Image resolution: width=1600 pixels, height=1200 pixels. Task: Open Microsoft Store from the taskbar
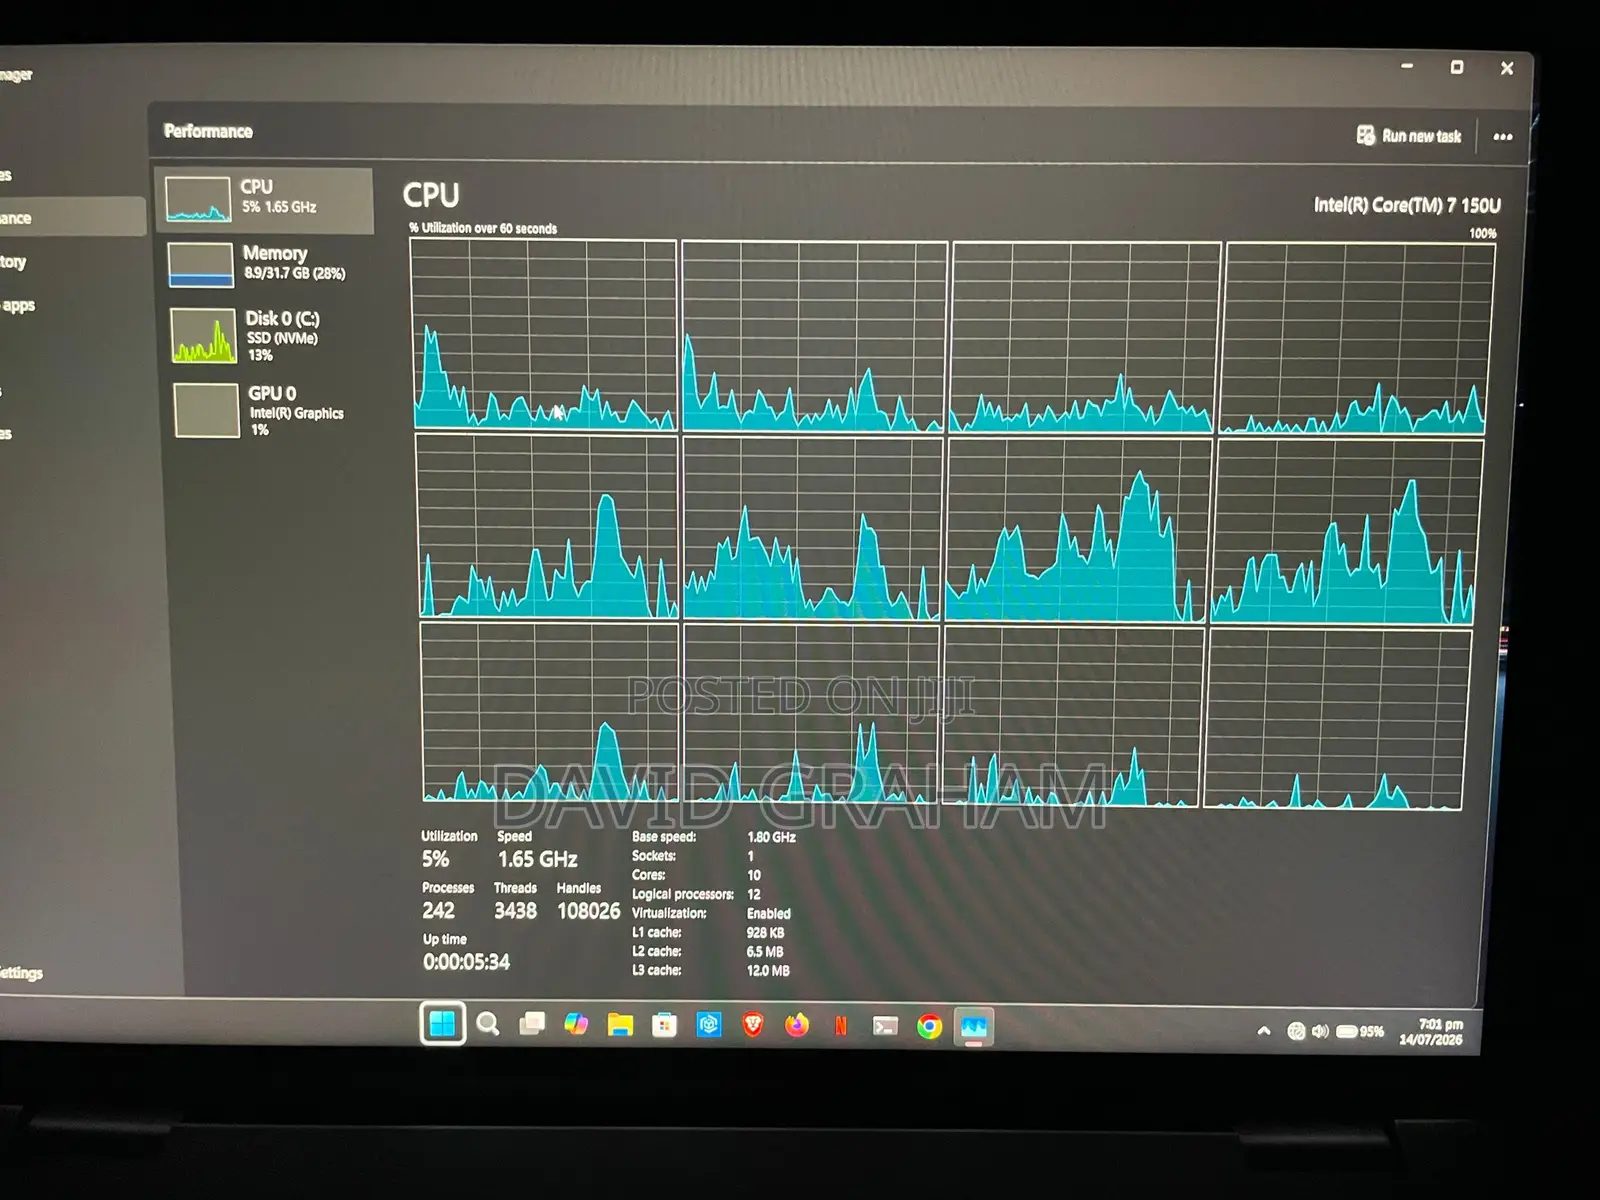pos(664,1025)
